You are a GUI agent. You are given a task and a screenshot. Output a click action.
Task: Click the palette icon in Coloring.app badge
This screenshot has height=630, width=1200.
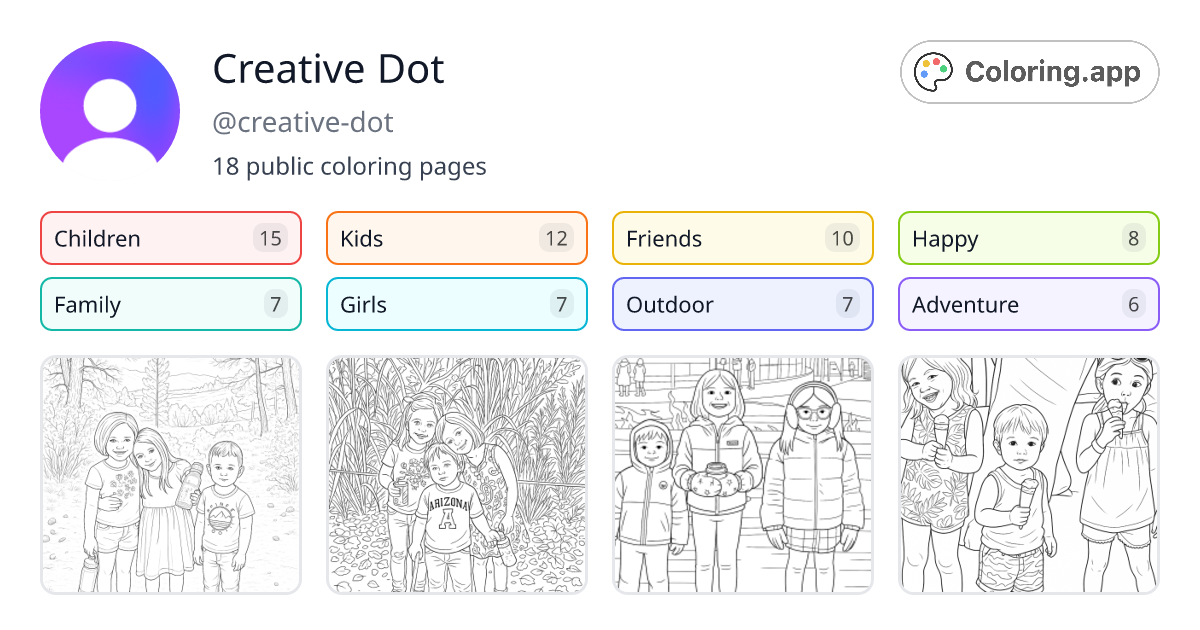tap(933, 71)
